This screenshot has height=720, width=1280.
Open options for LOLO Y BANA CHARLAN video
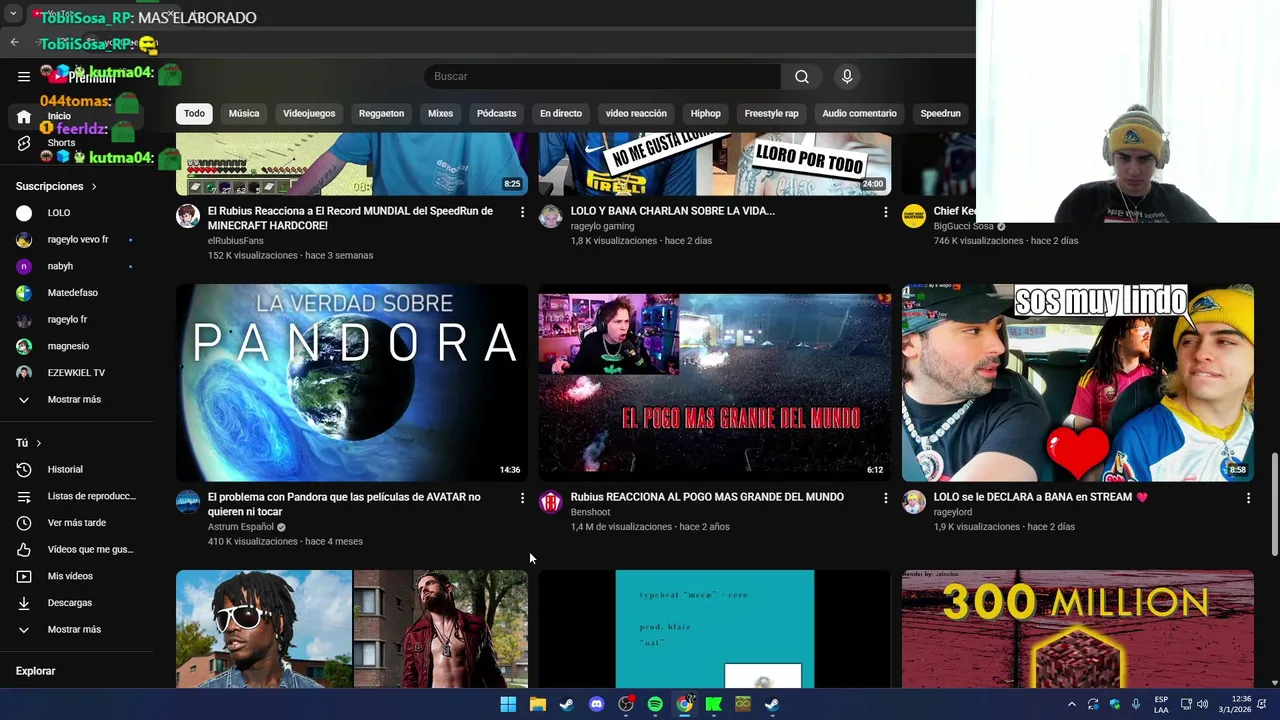[885, 212]
